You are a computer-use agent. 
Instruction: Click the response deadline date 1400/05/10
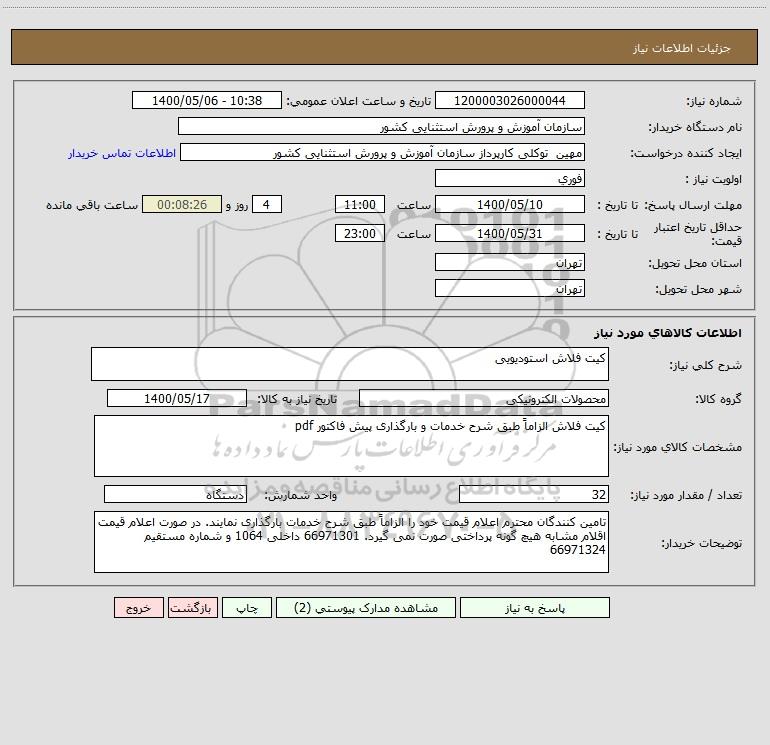tap(510, 204)
